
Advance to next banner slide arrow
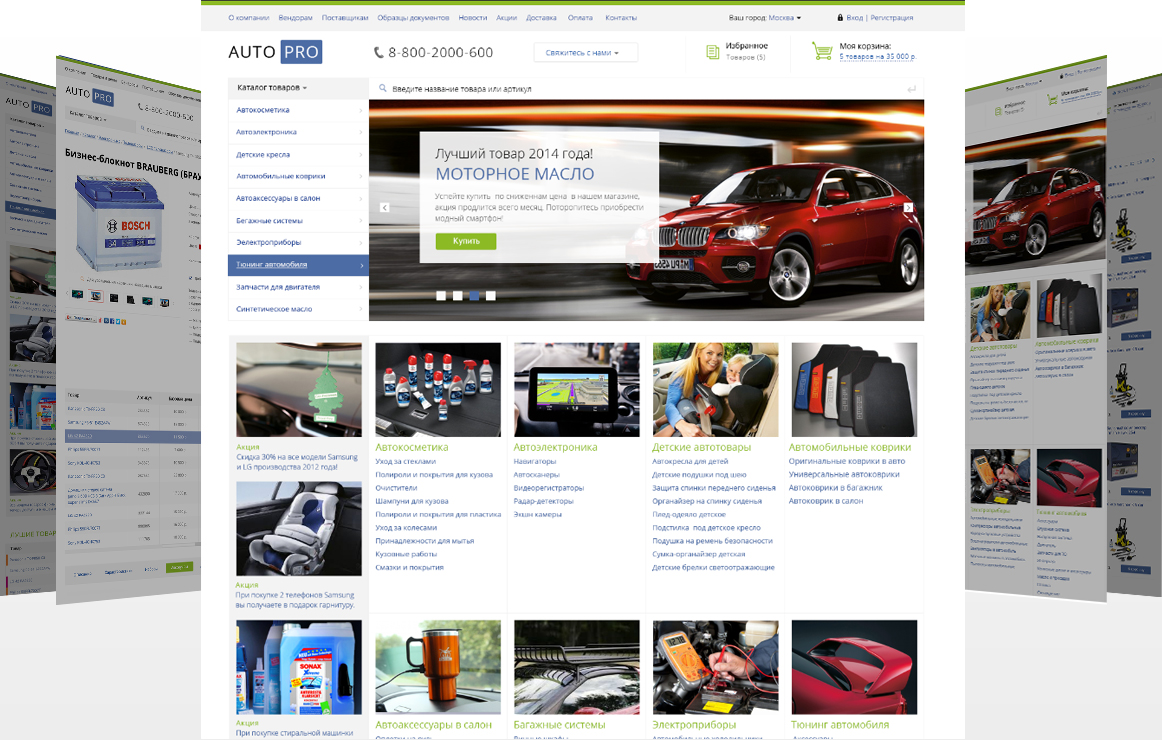point(908,208)
